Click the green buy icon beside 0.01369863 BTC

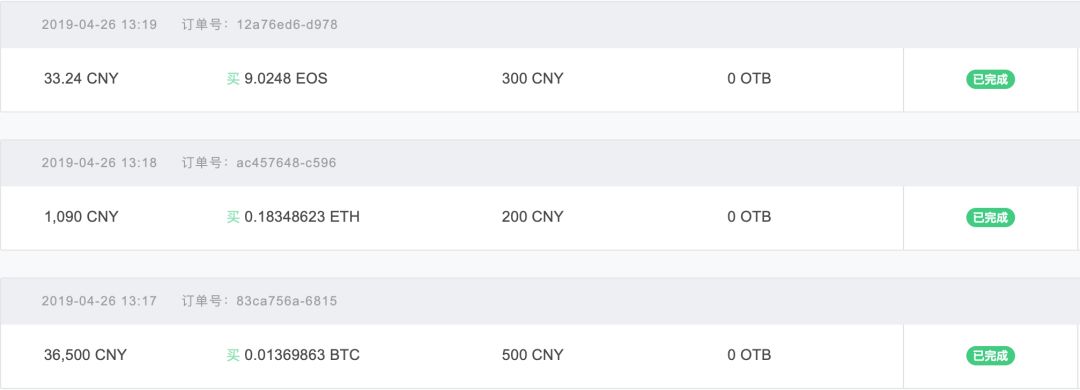[233, 355]
